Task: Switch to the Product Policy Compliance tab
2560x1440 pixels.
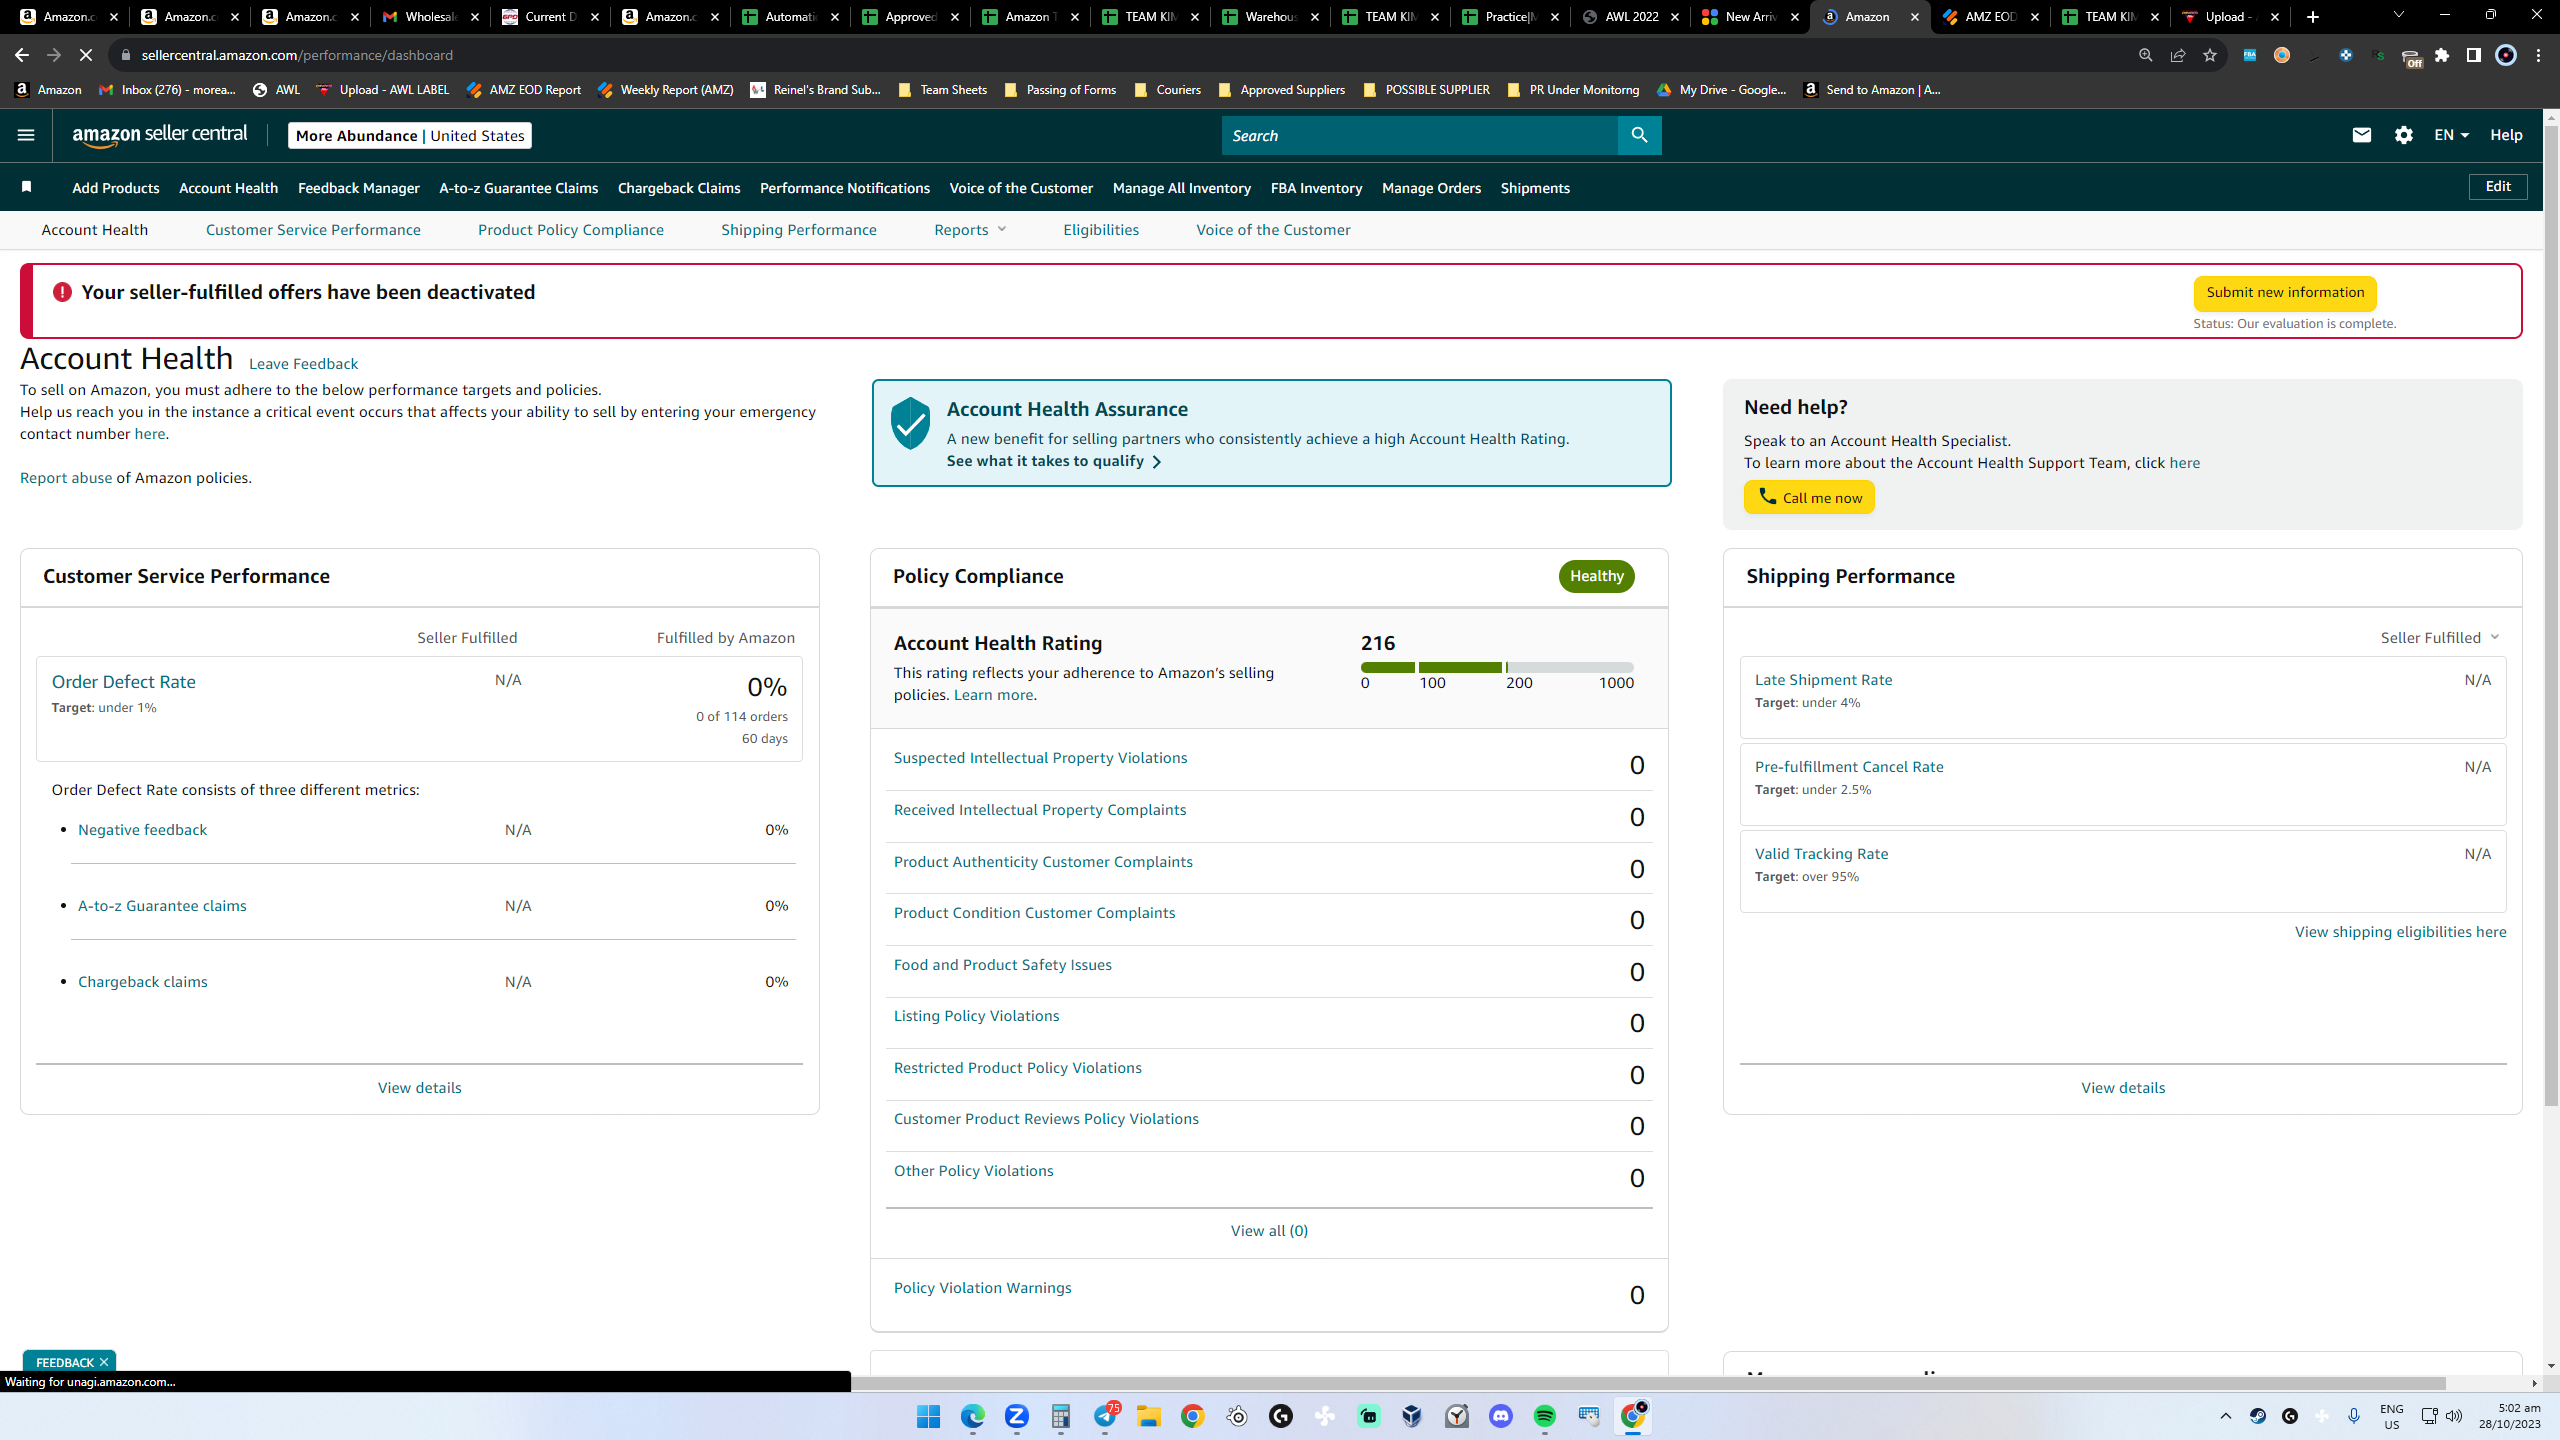Action: [x=571, y=230]
